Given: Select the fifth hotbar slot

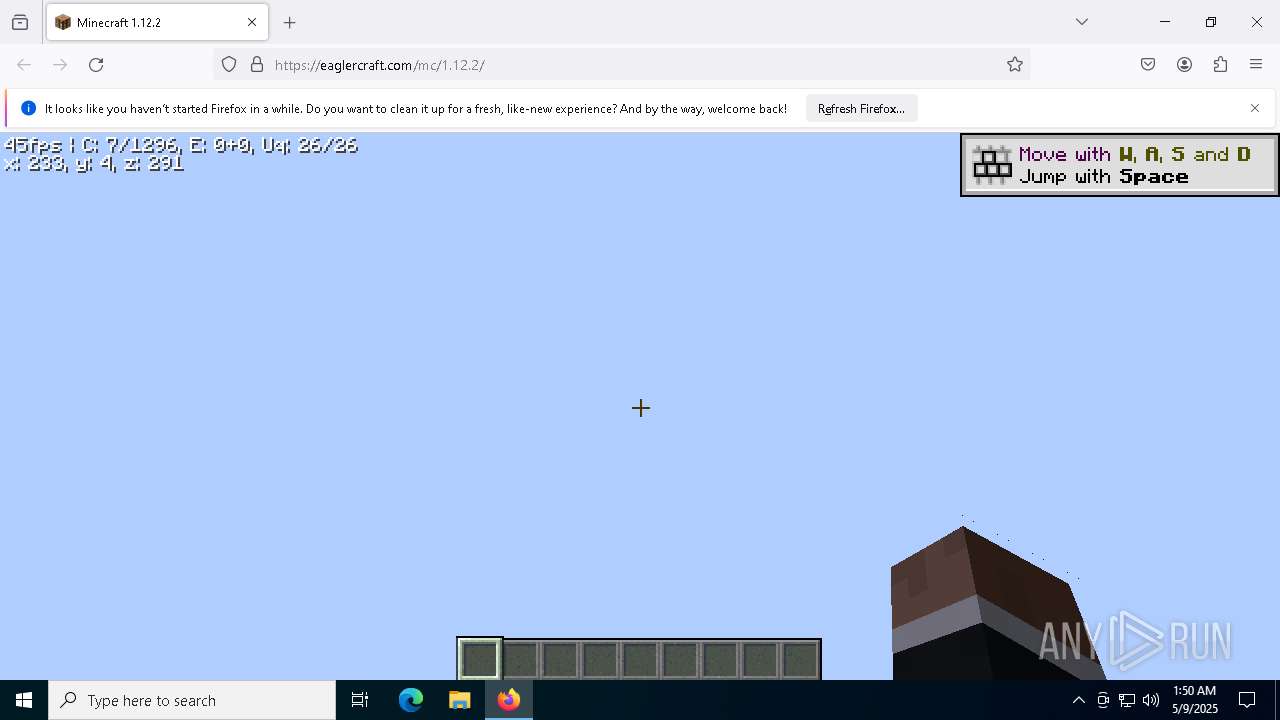Looking at the screenshot, I should (640, 660).
